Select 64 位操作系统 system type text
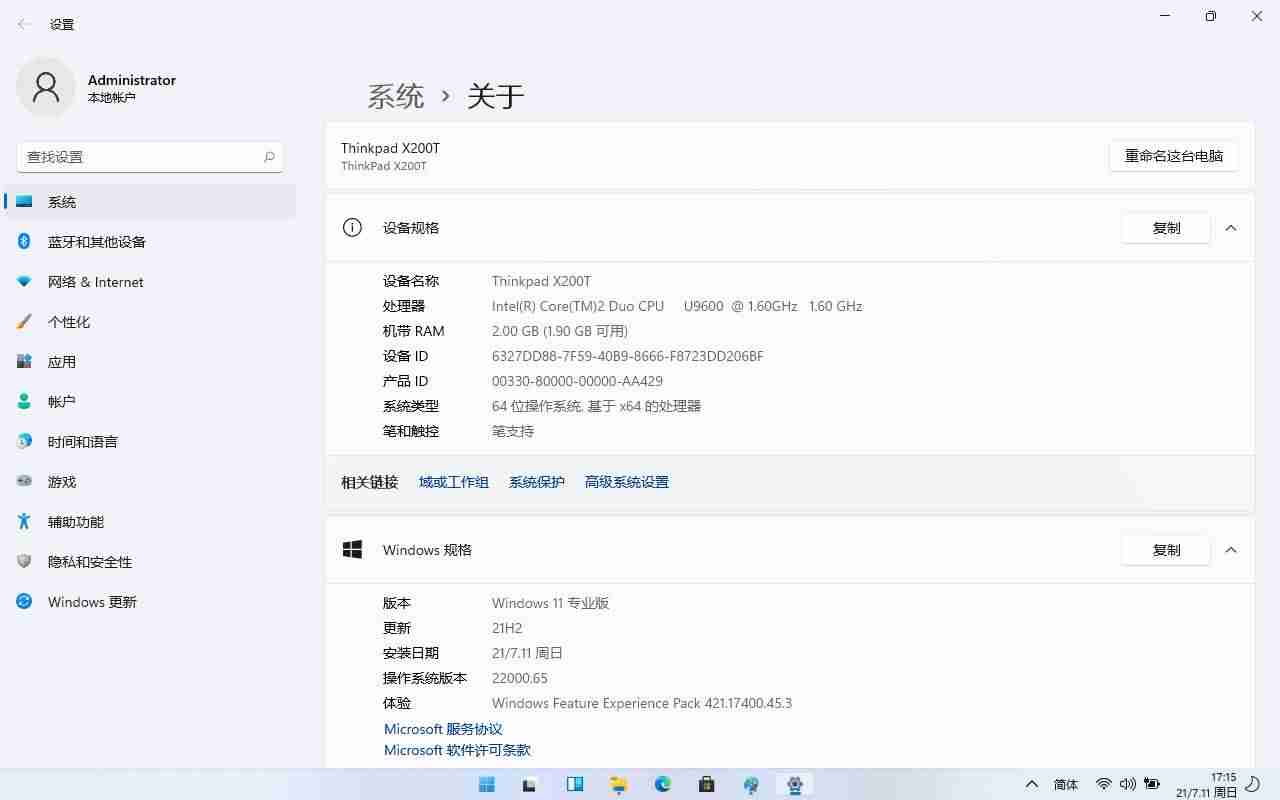The height and width of the screenshot is (800, 1280). coord(596,406)
